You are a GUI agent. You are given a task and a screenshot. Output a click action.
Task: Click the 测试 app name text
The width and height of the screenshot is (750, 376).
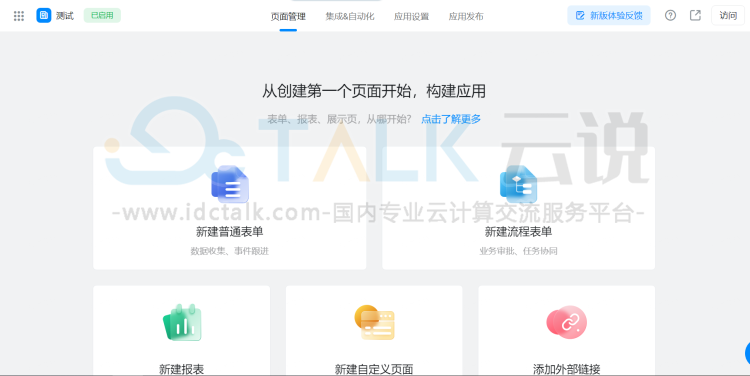coord(65,16)
